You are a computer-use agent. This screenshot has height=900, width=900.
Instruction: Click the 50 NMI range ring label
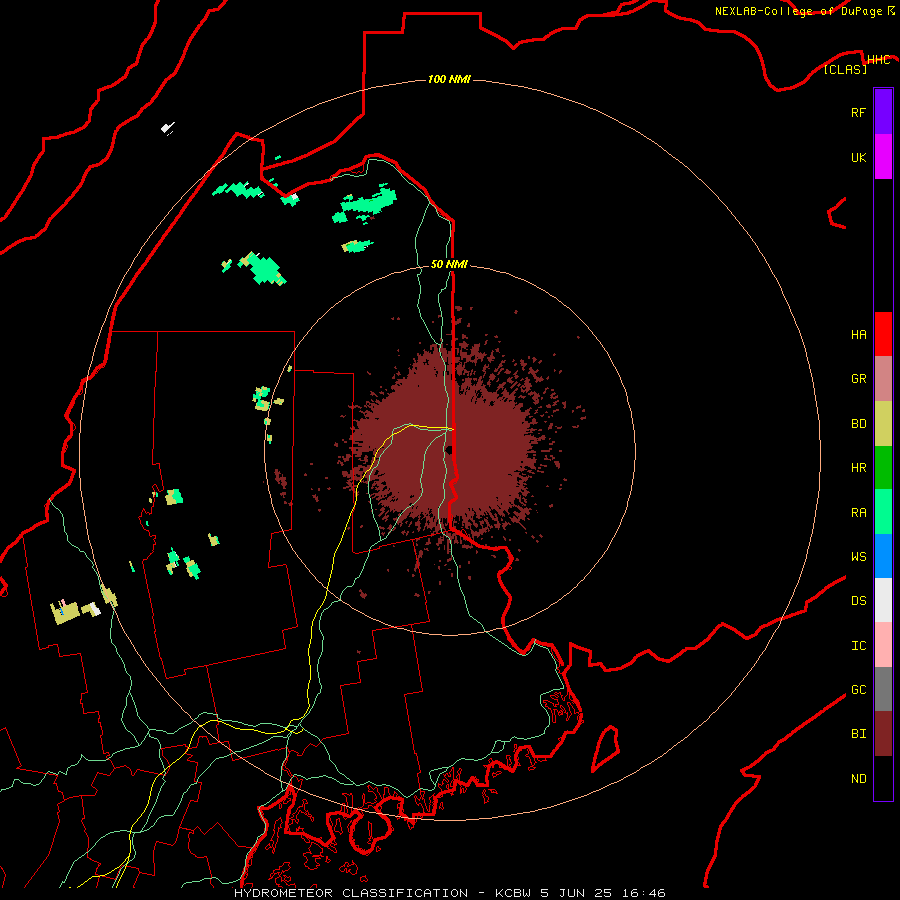pyautogui.click(x=449, y=264)
